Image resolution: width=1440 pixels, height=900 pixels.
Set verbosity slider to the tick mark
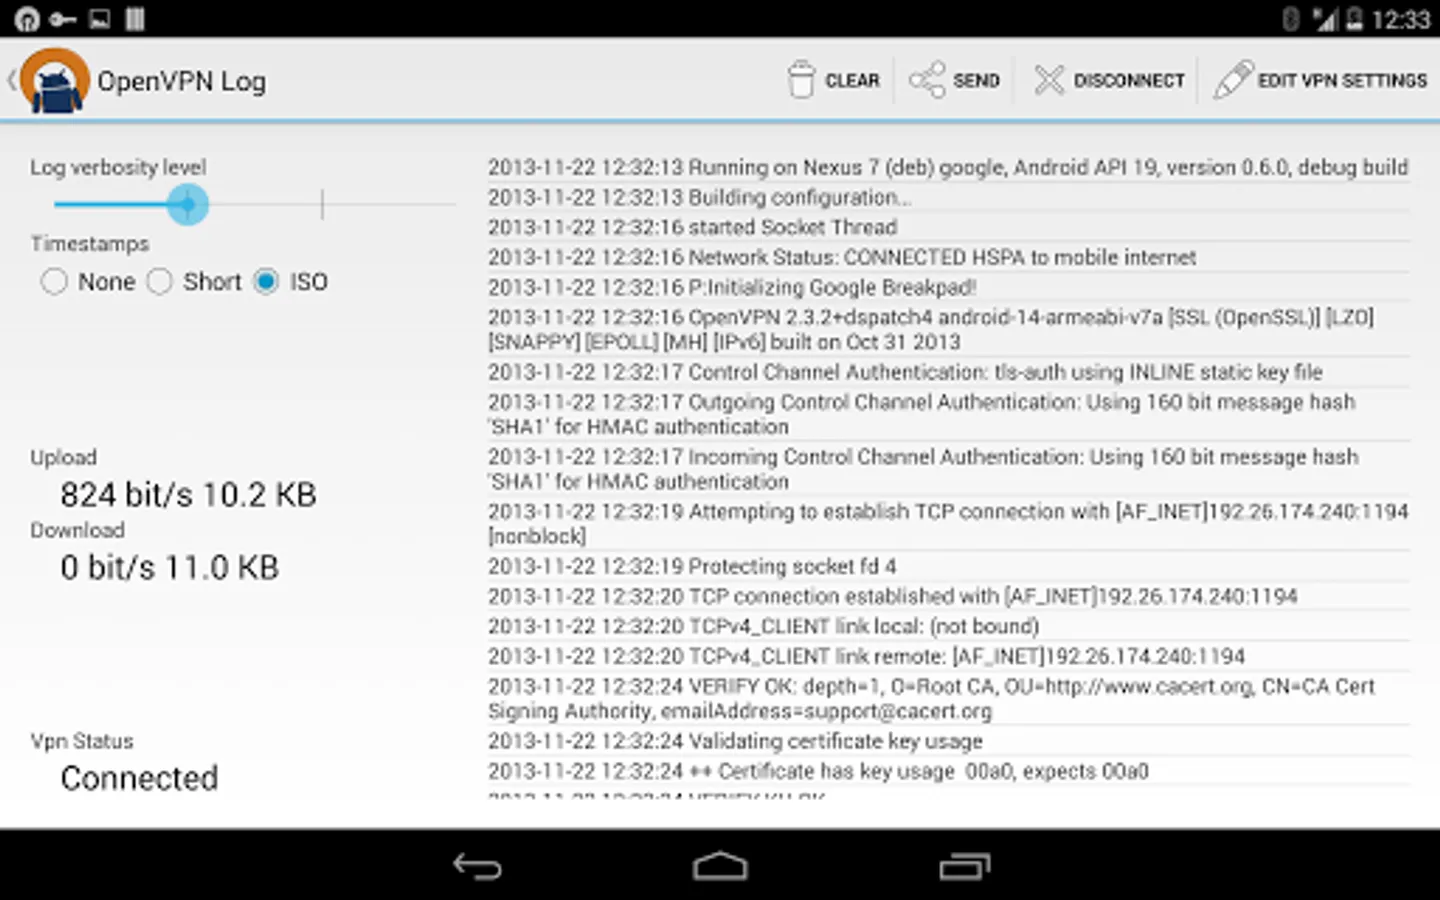coord(322,204)
